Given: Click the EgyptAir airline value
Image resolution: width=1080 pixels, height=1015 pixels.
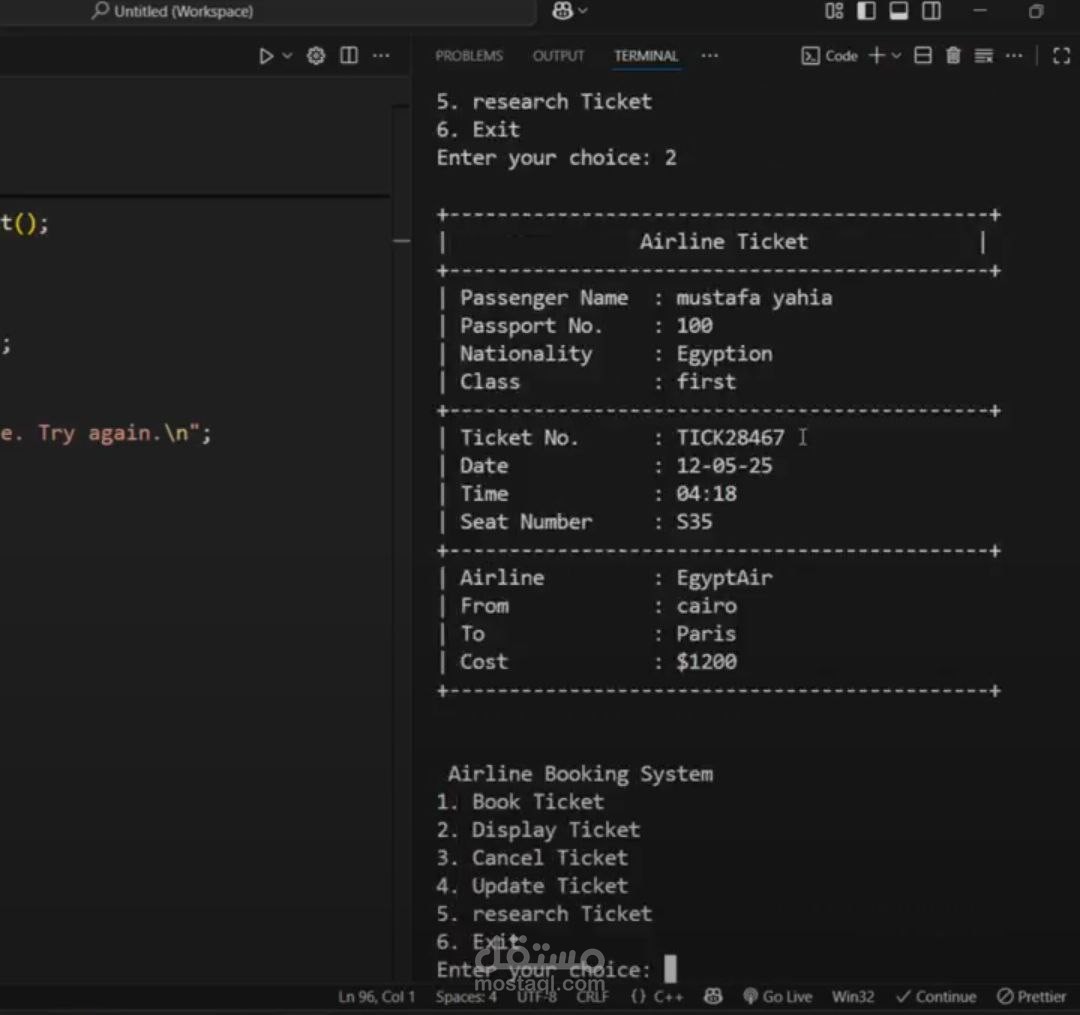Looking at the screenshot, I should 724,578.
